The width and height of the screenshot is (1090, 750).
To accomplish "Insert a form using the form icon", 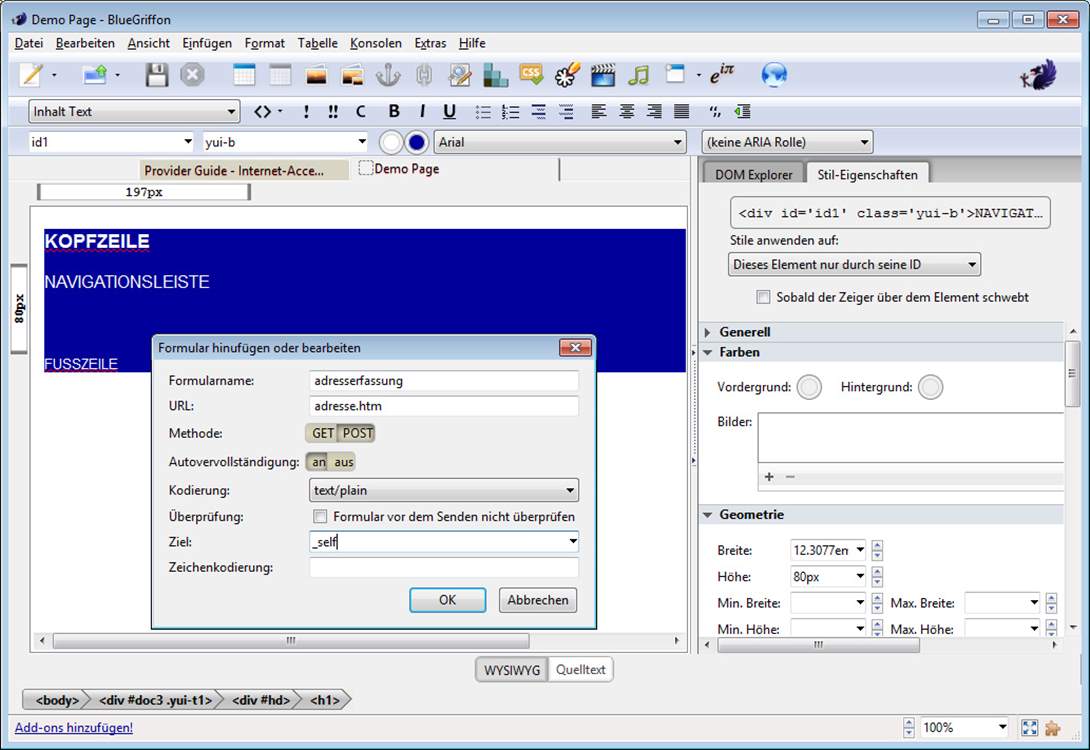I will click(x=674, y=74).
